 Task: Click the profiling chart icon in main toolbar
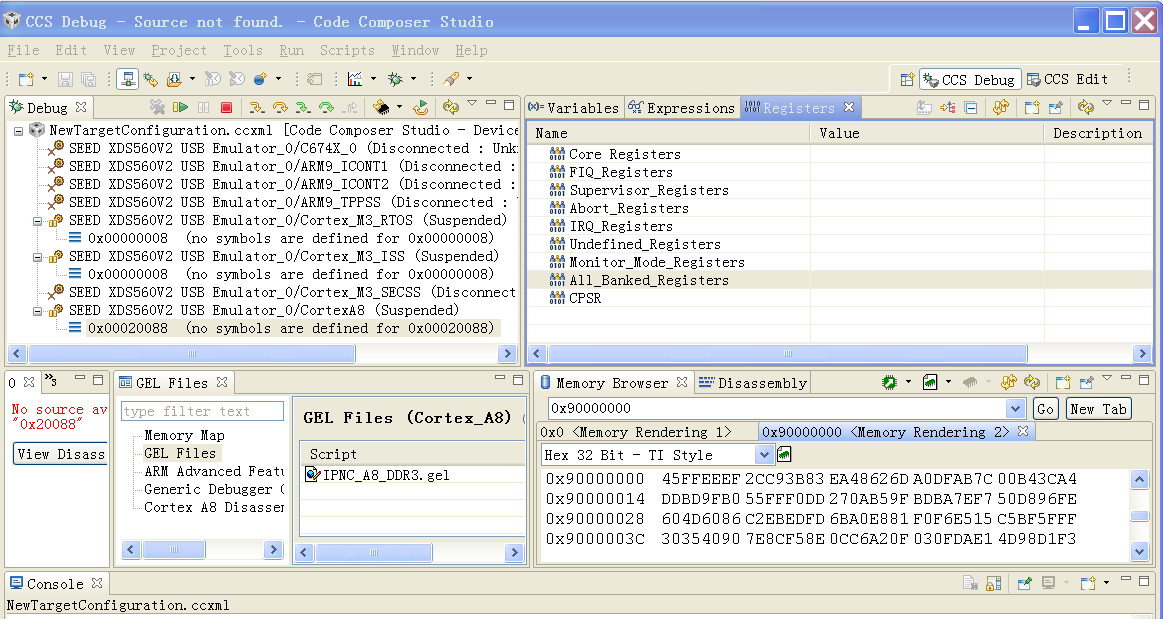pos(355,79)
